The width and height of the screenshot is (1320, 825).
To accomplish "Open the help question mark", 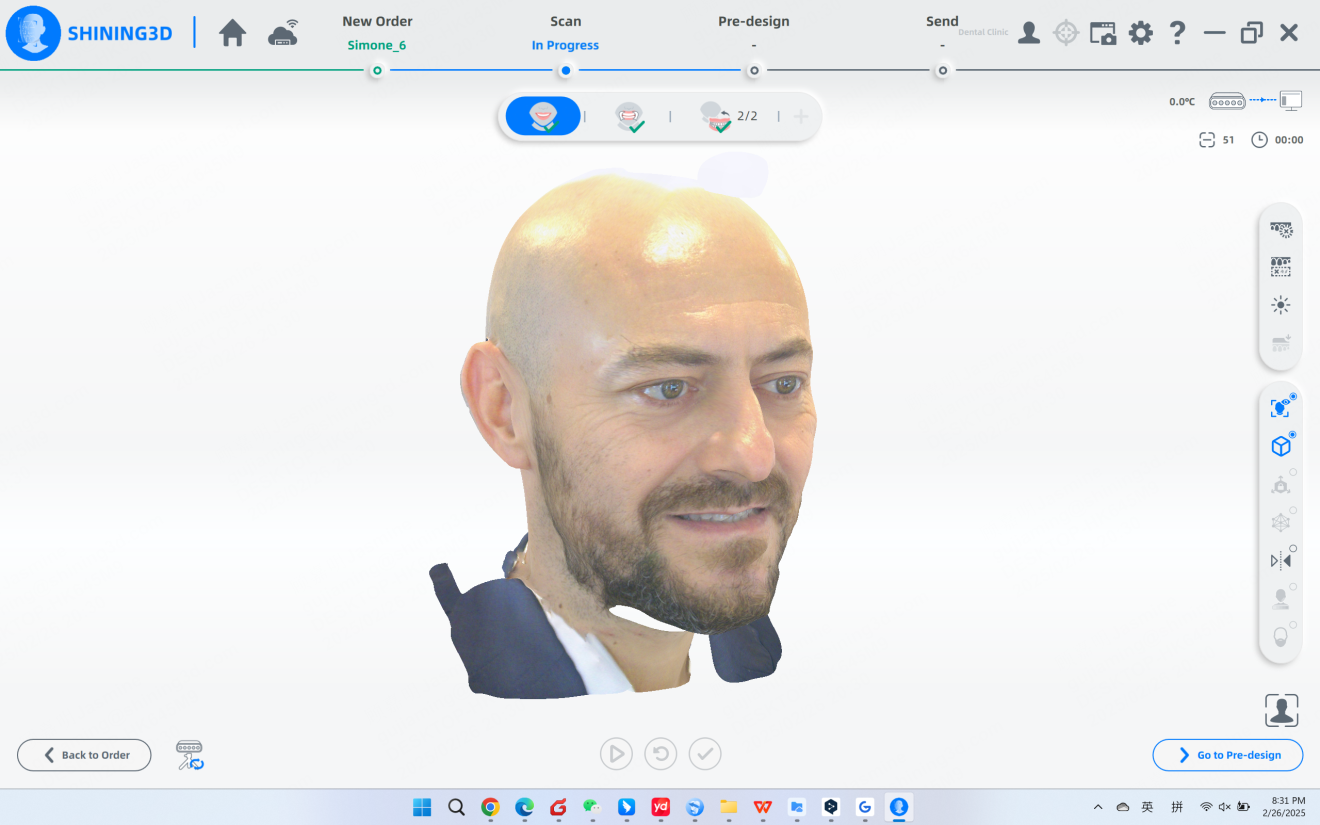I will pos(1178,33).
